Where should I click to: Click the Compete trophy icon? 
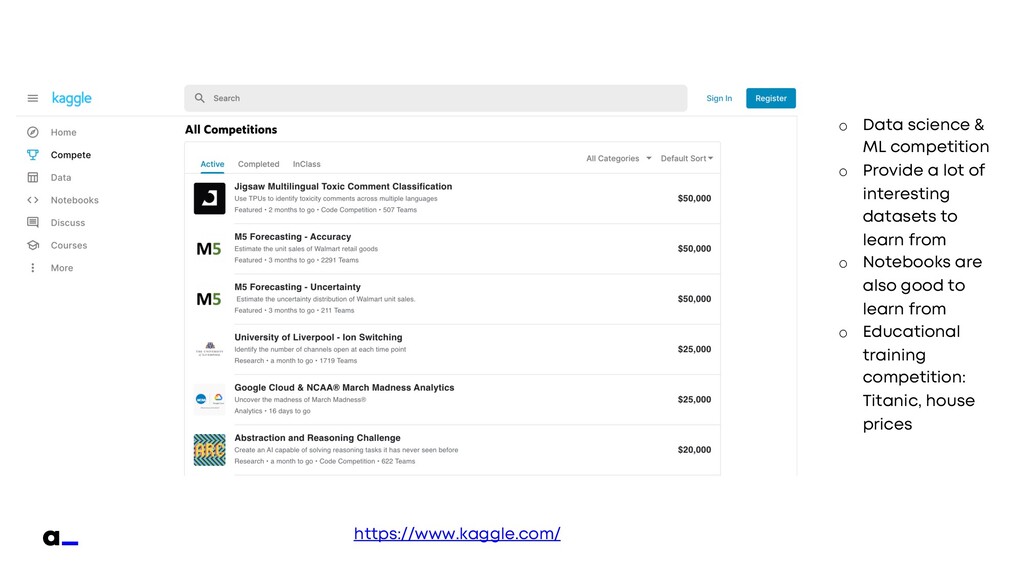[33, 155]
